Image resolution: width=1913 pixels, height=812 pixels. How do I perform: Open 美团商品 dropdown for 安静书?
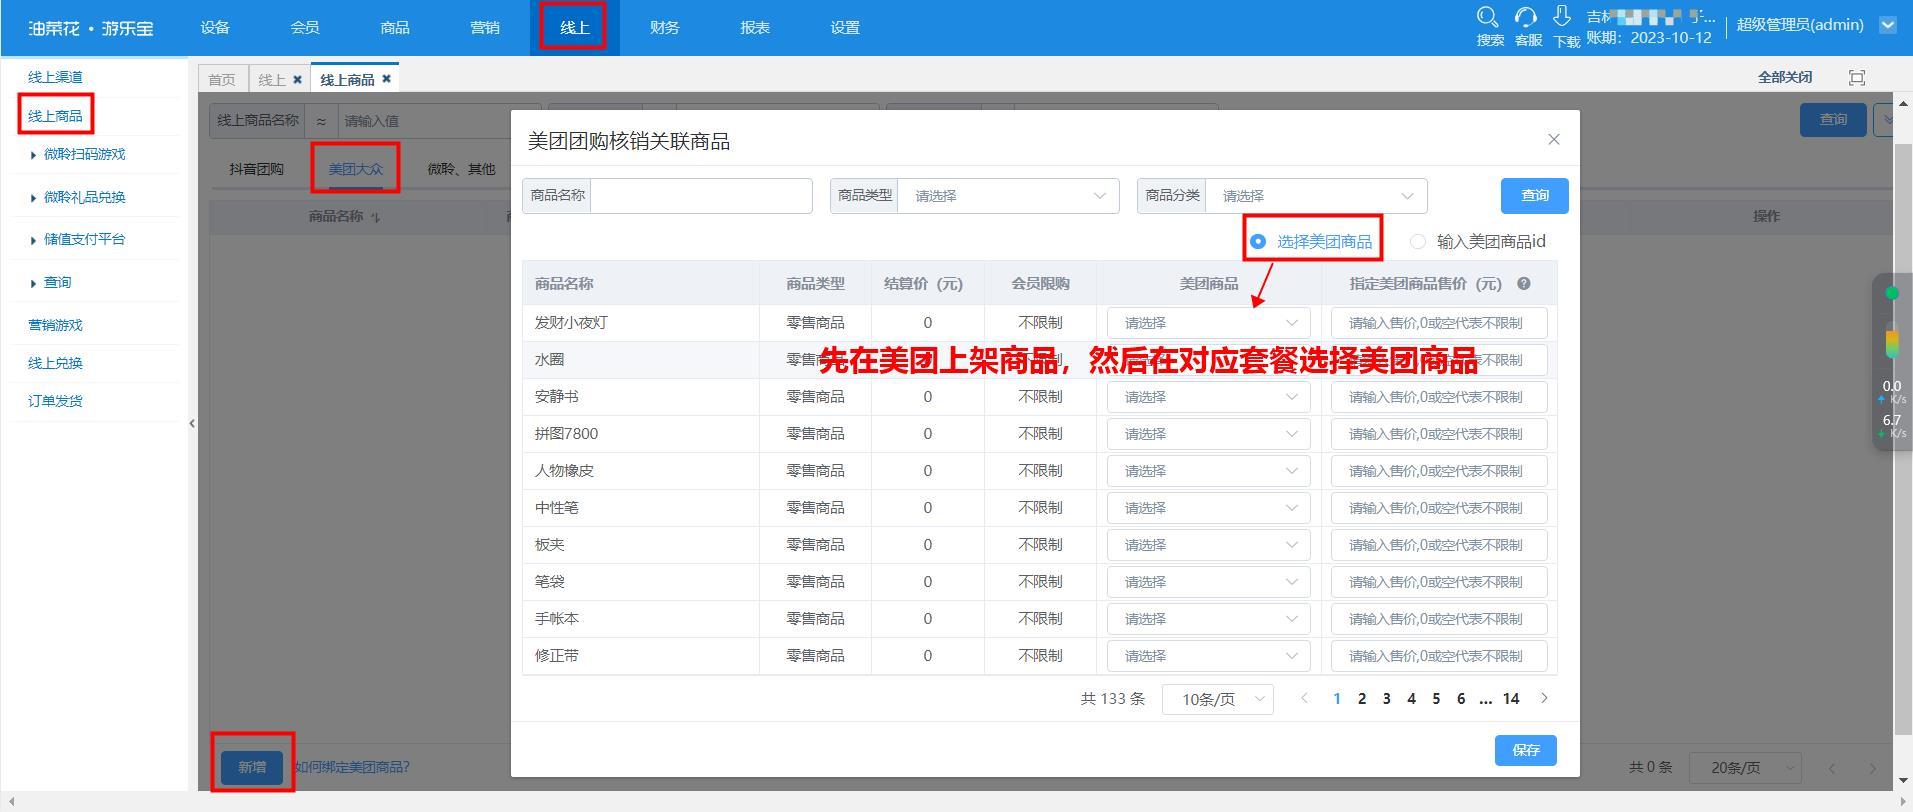click(1208, 397)
